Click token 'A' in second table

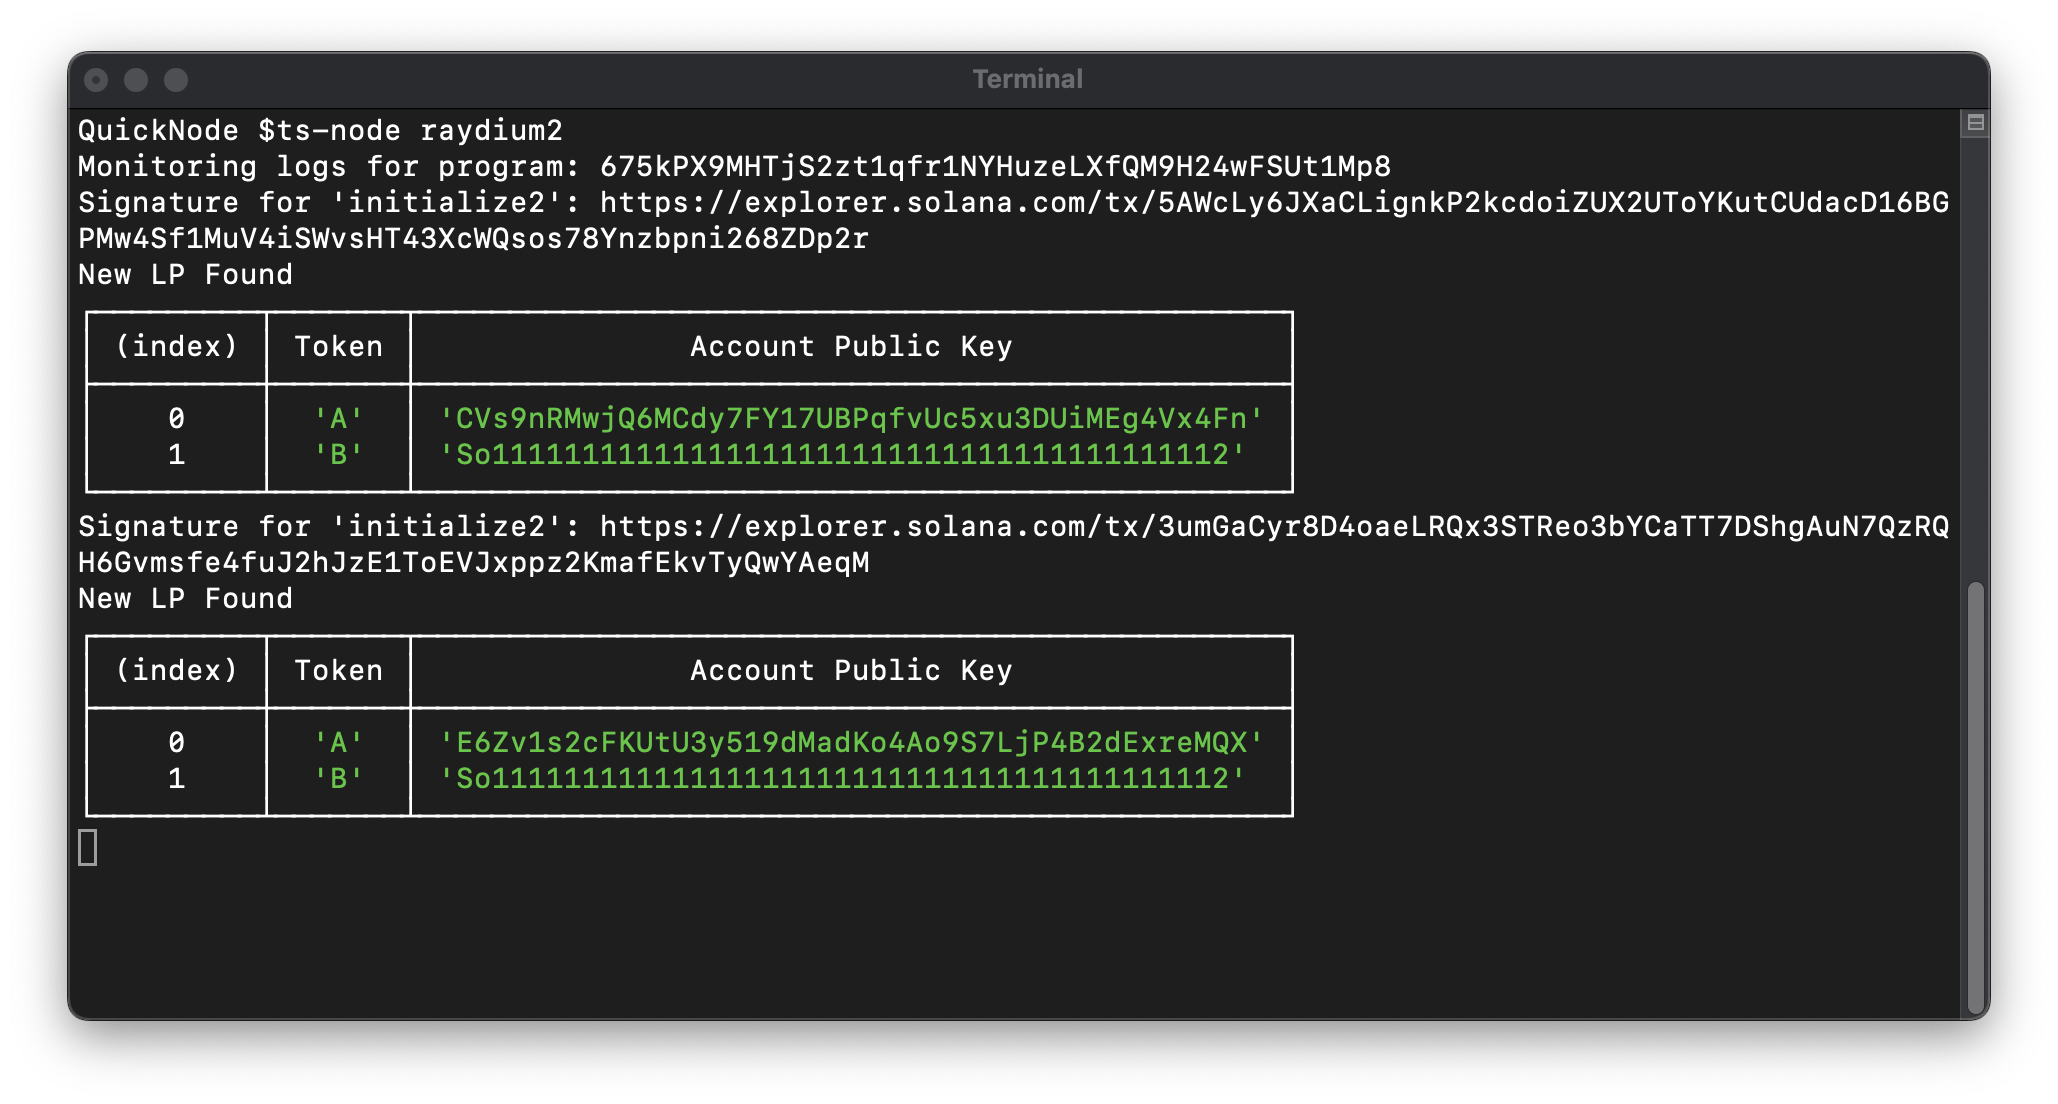[338, 743]
